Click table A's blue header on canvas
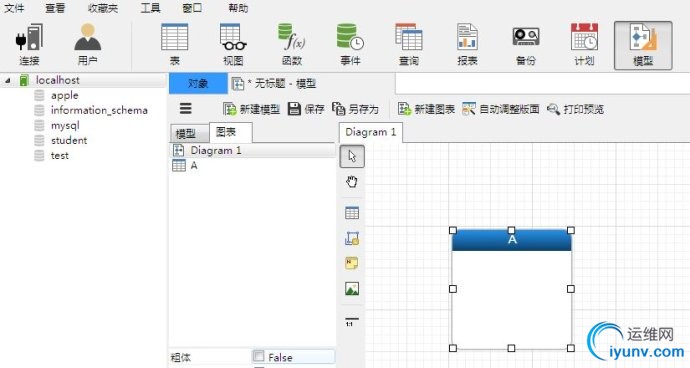 point(512,240)
